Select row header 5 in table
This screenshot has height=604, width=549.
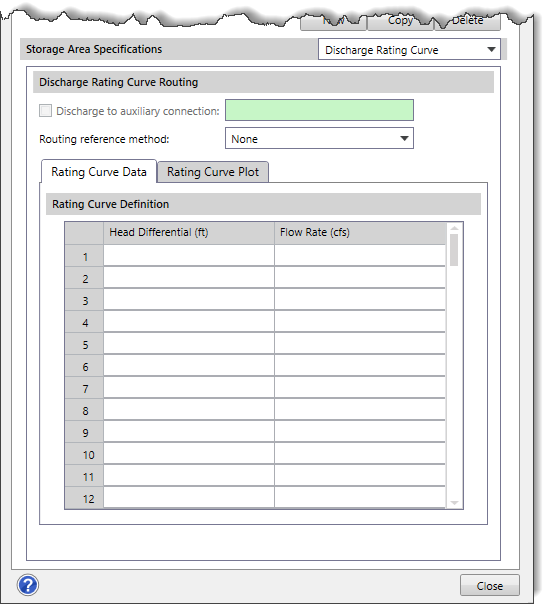pyautogui.click(x=84, y=343)
